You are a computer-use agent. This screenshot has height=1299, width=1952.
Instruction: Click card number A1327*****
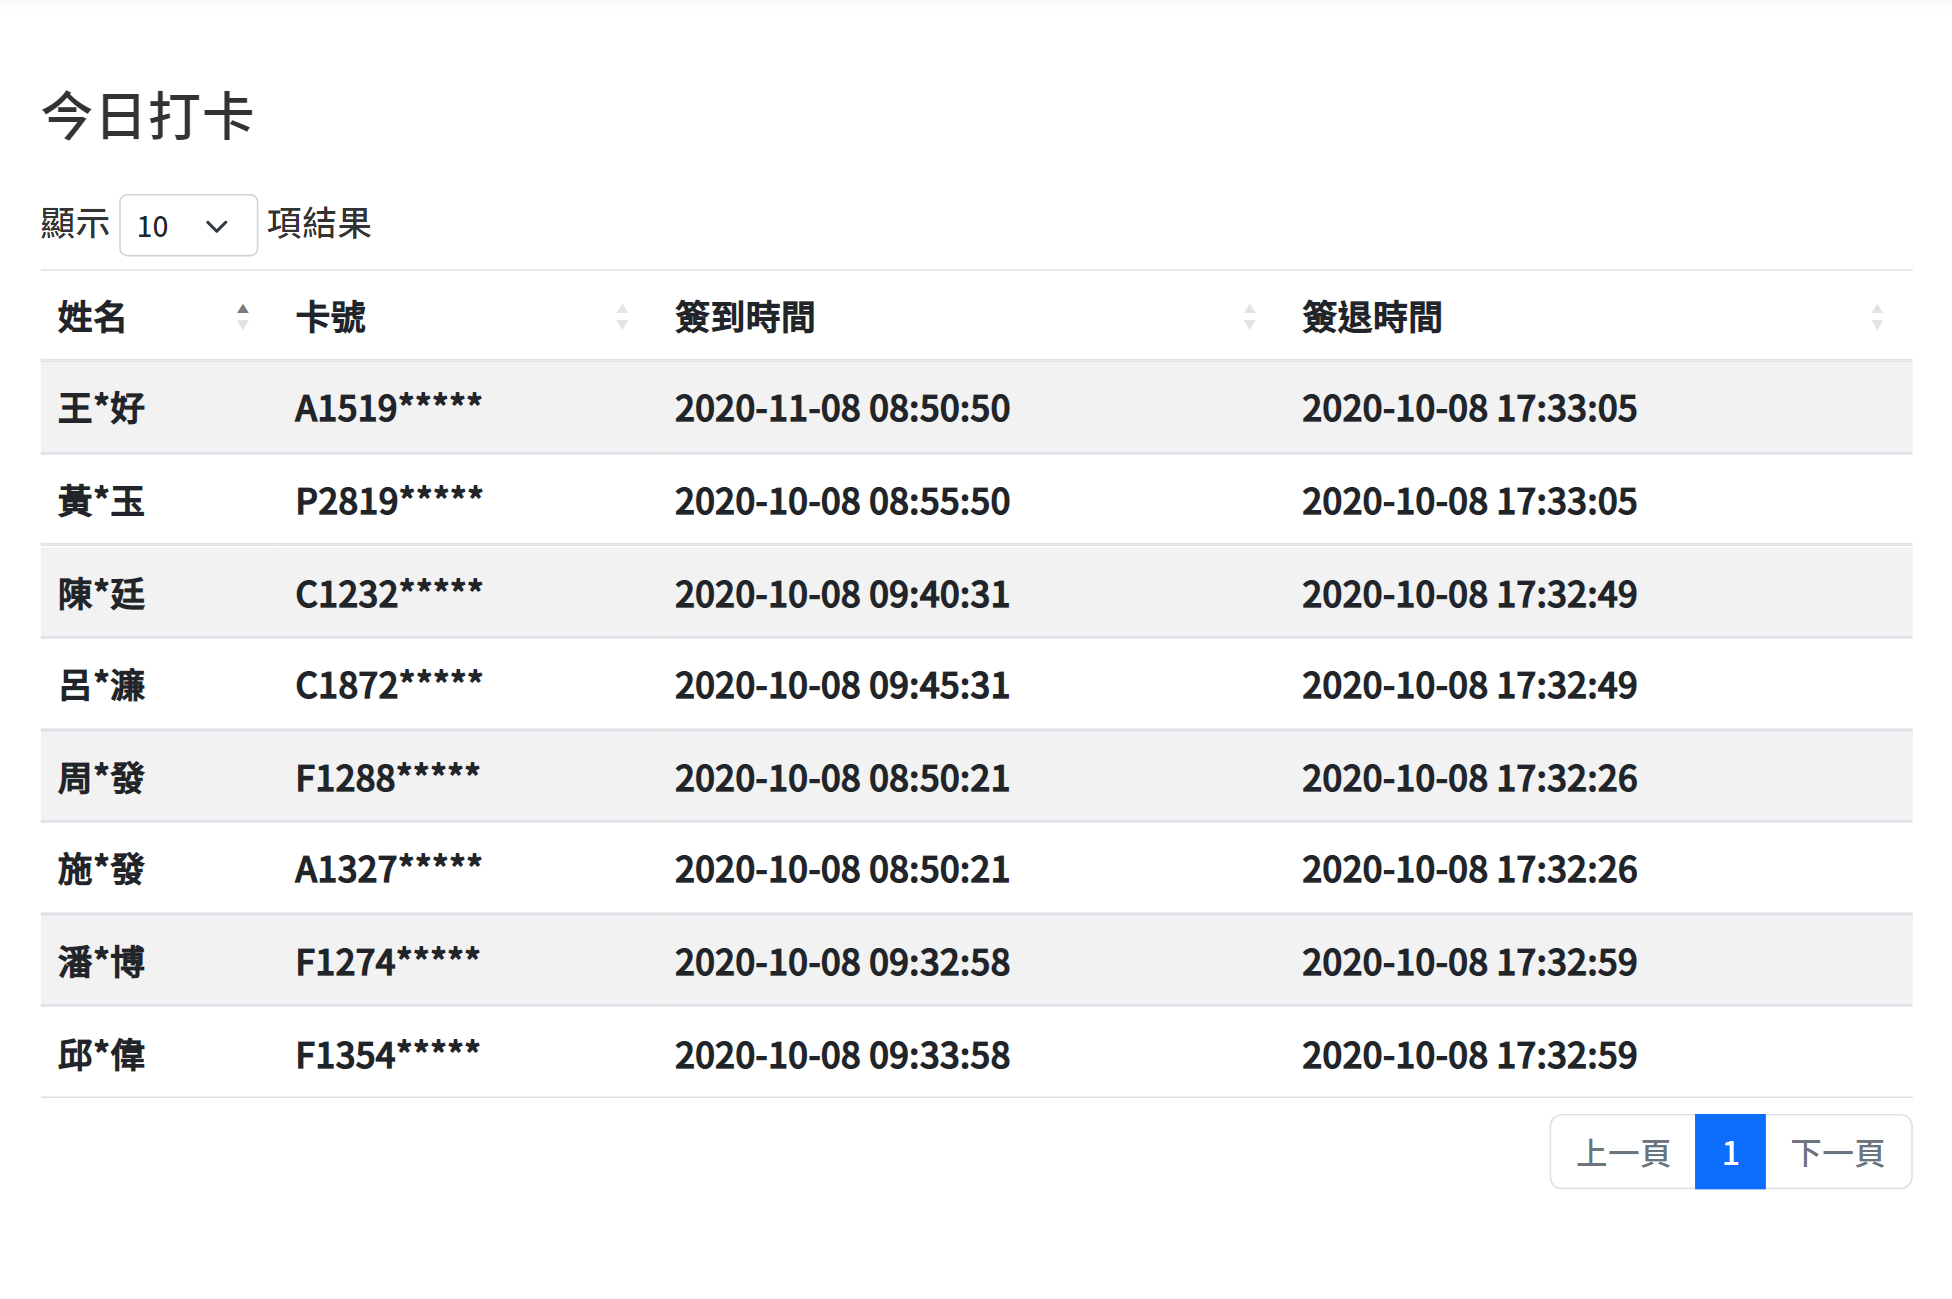[388, 870]
